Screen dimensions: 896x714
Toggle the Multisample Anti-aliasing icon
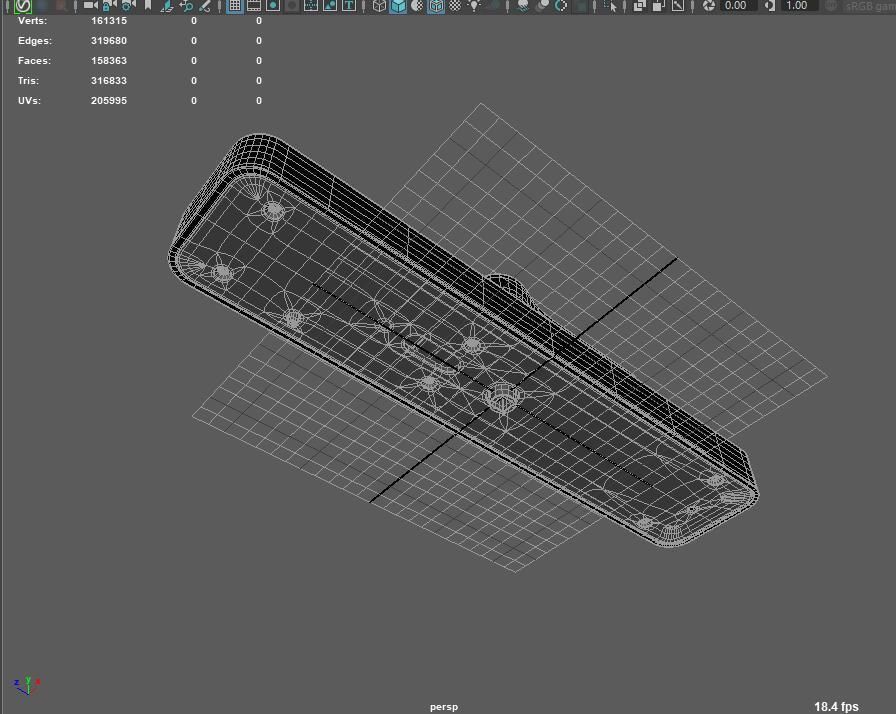point(561,6)
